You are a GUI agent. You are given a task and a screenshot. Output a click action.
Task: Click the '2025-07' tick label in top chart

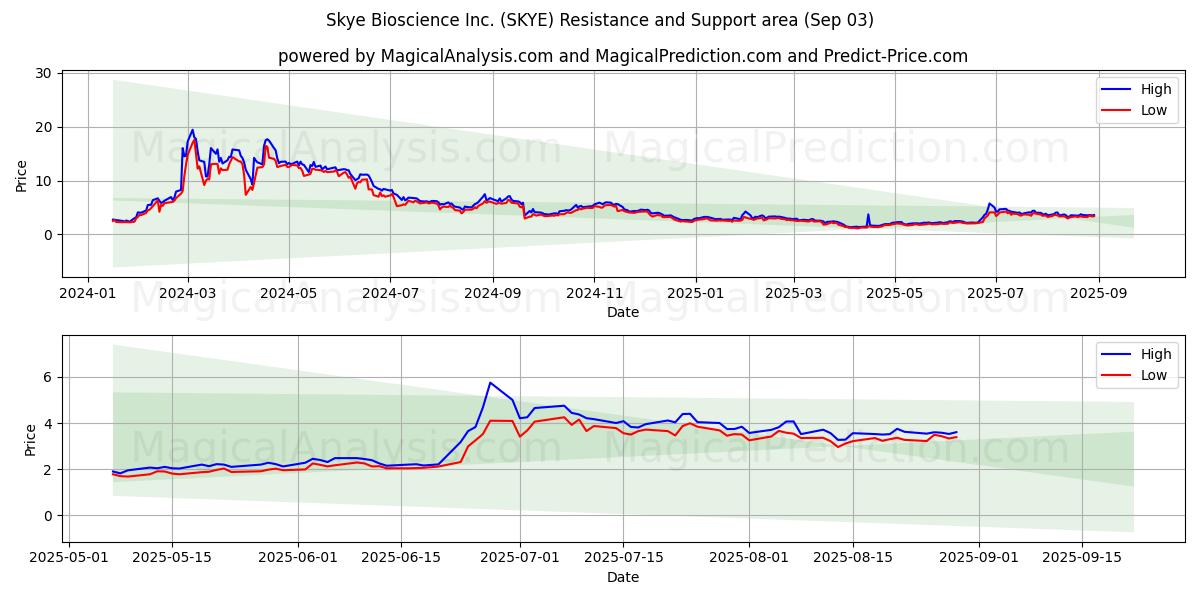click(x=995, y=293)
